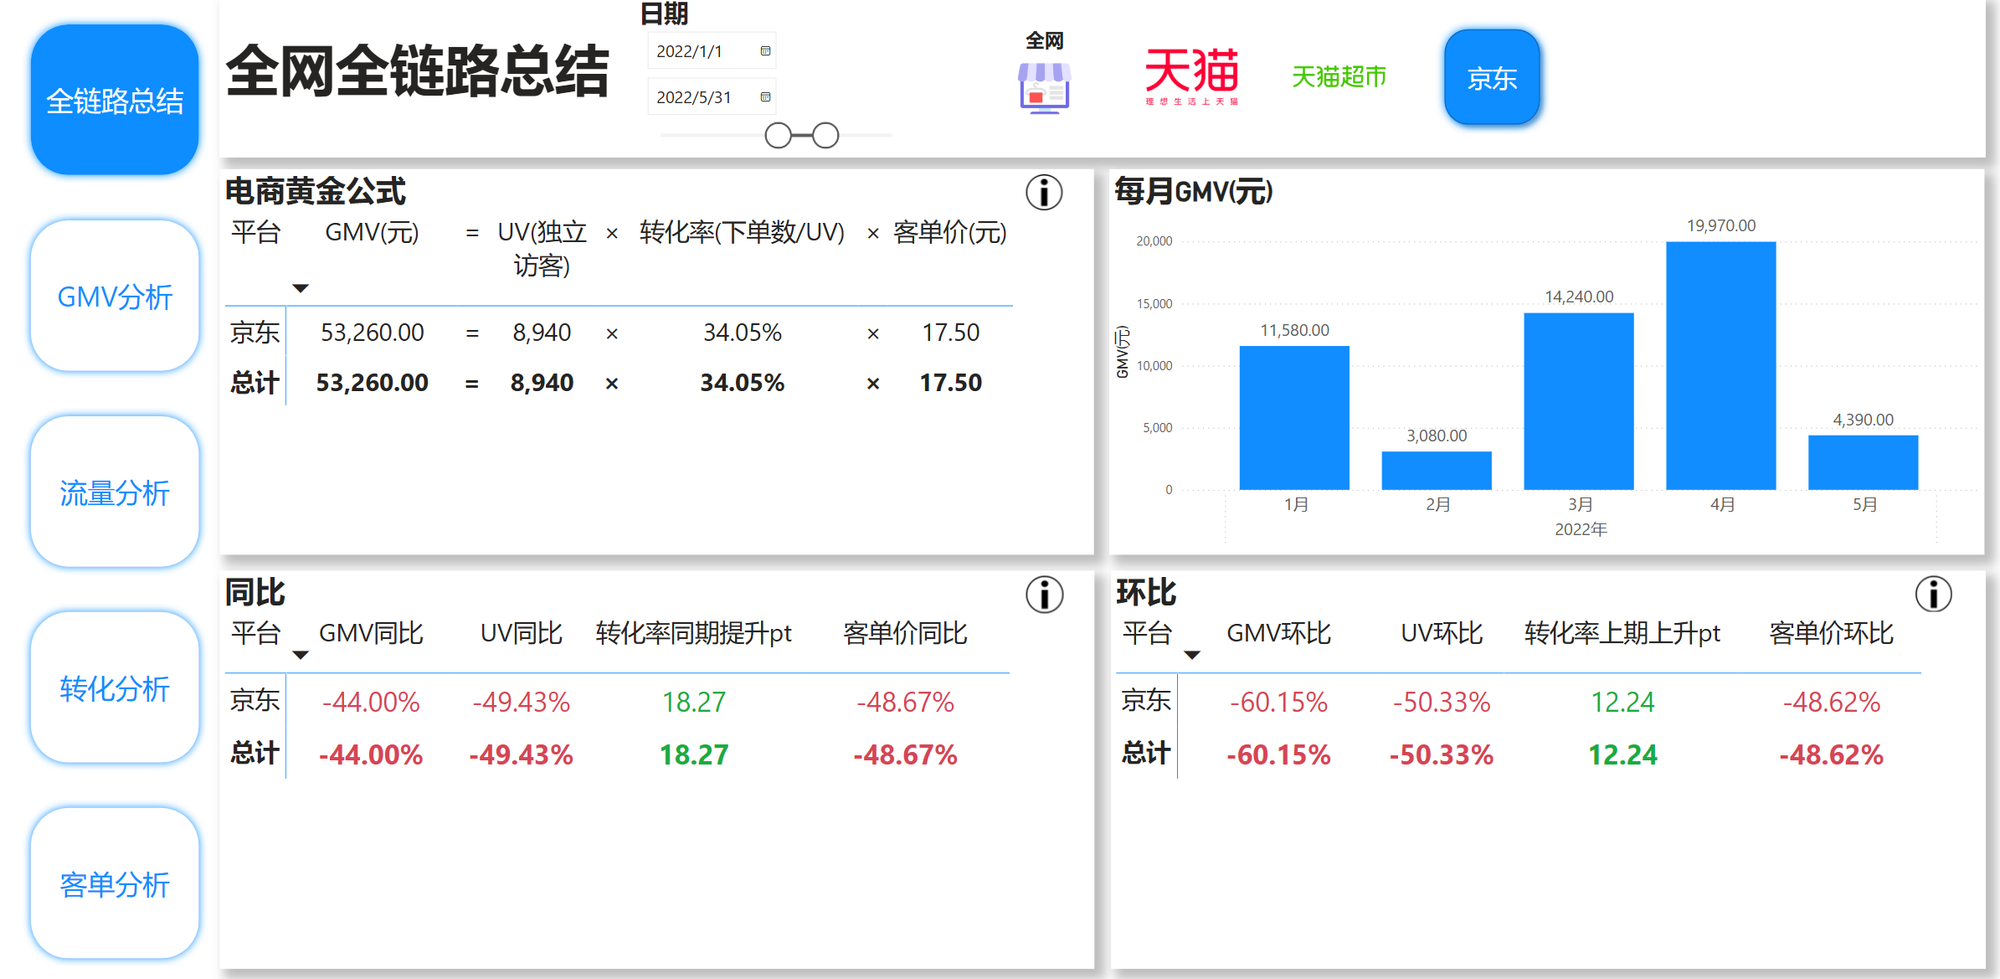Open calendar picker for start date 2022/1/1
The image size is (2000, 979).
(766, 51)
